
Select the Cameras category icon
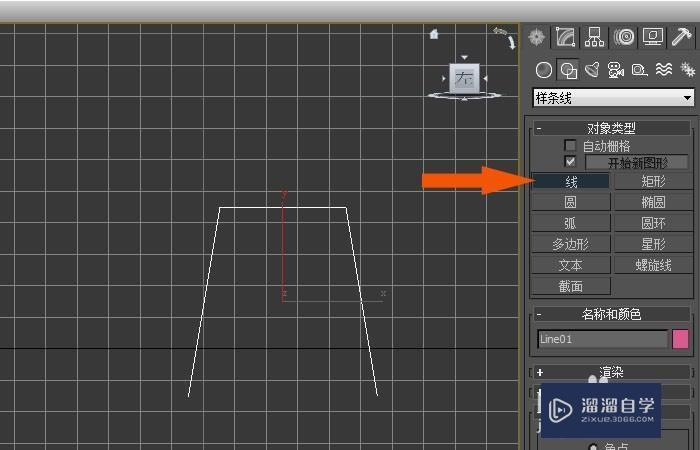(616, 70)
